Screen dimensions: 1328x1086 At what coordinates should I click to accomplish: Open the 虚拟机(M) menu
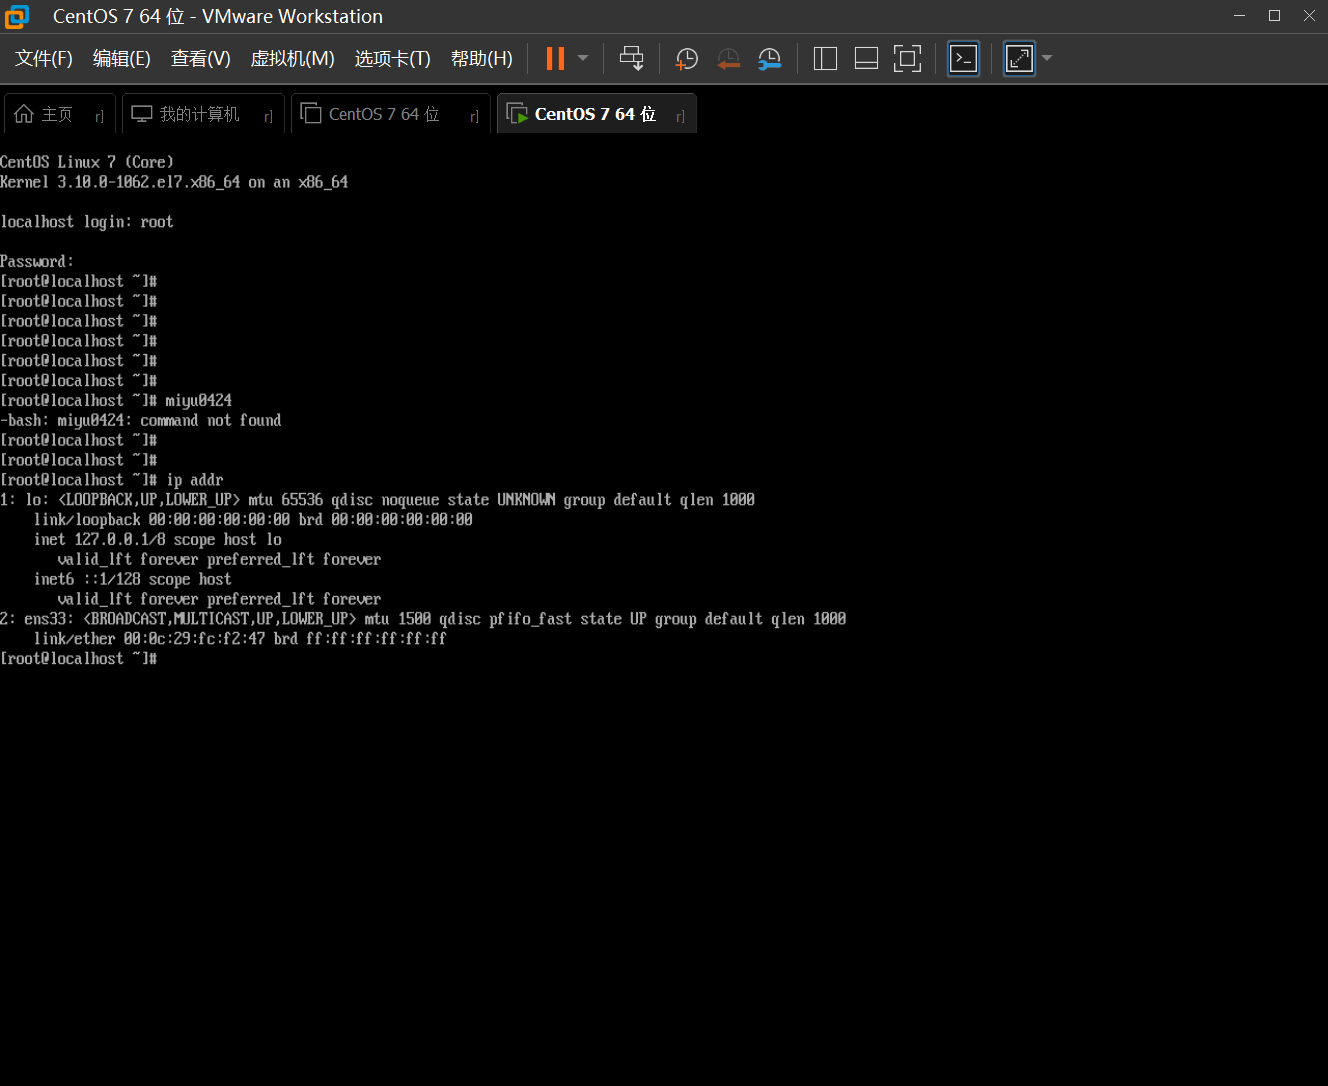(292, 59)
